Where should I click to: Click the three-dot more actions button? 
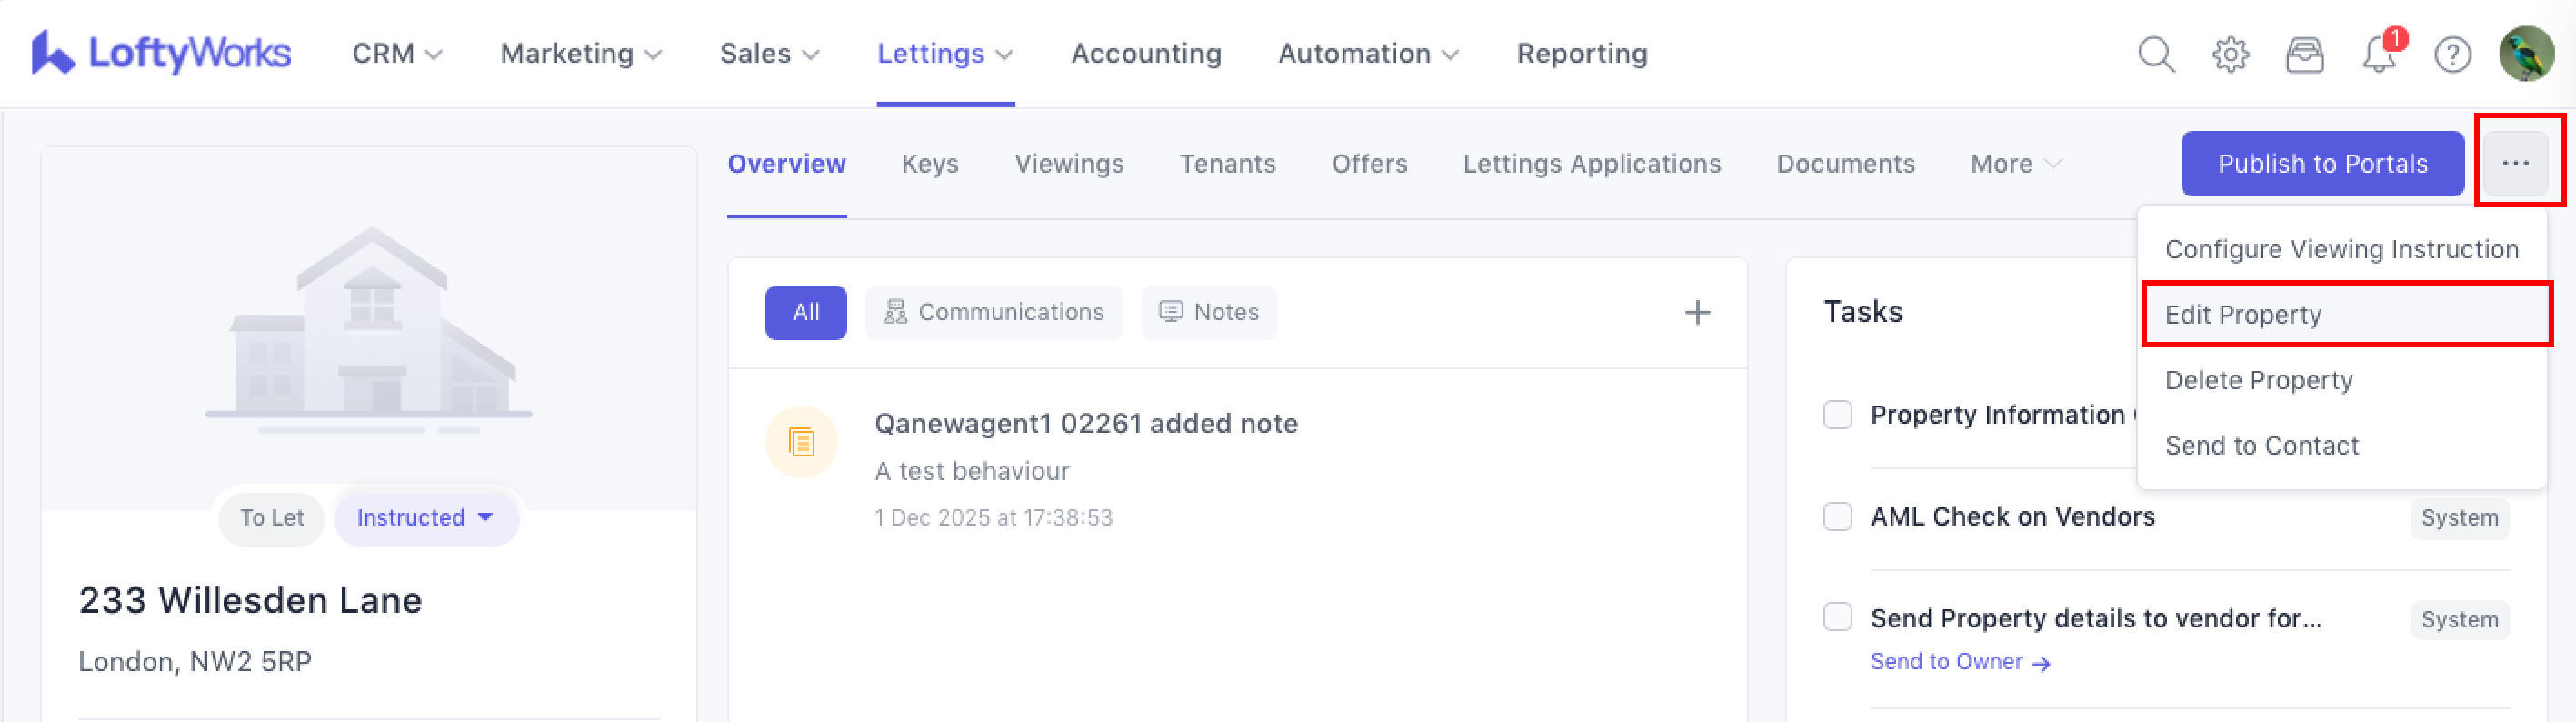2515,163
